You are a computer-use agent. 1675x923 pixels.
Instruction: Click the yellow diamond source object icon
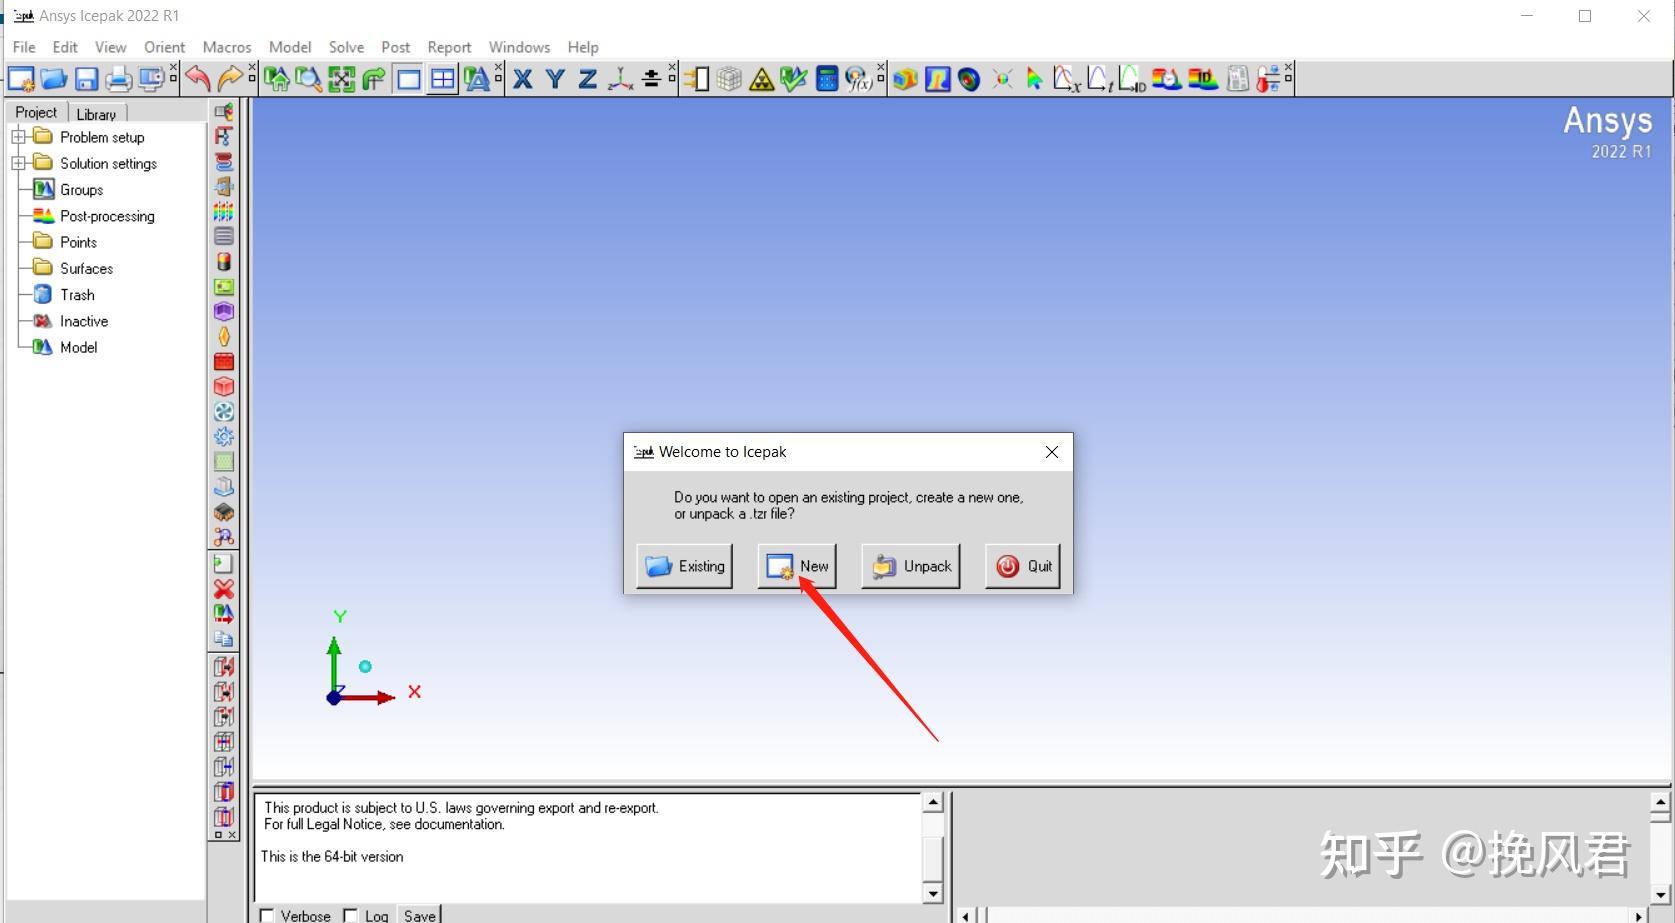[224, 337]
